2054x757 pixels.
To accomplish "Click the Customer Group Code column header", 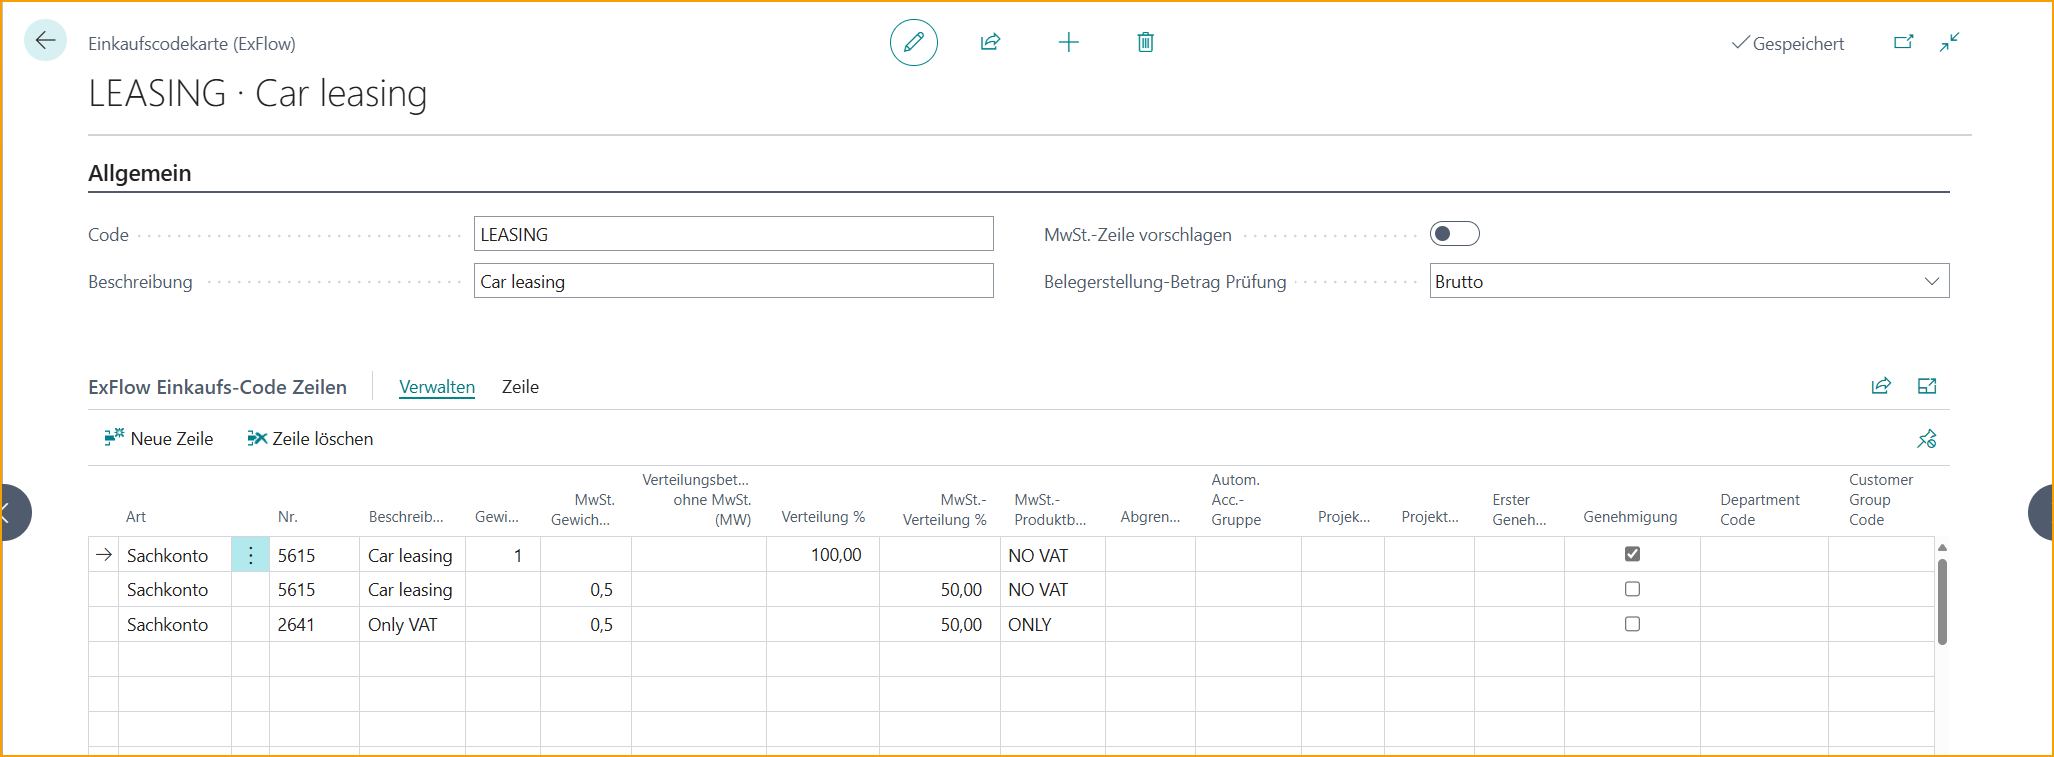I will [1880, 499].
